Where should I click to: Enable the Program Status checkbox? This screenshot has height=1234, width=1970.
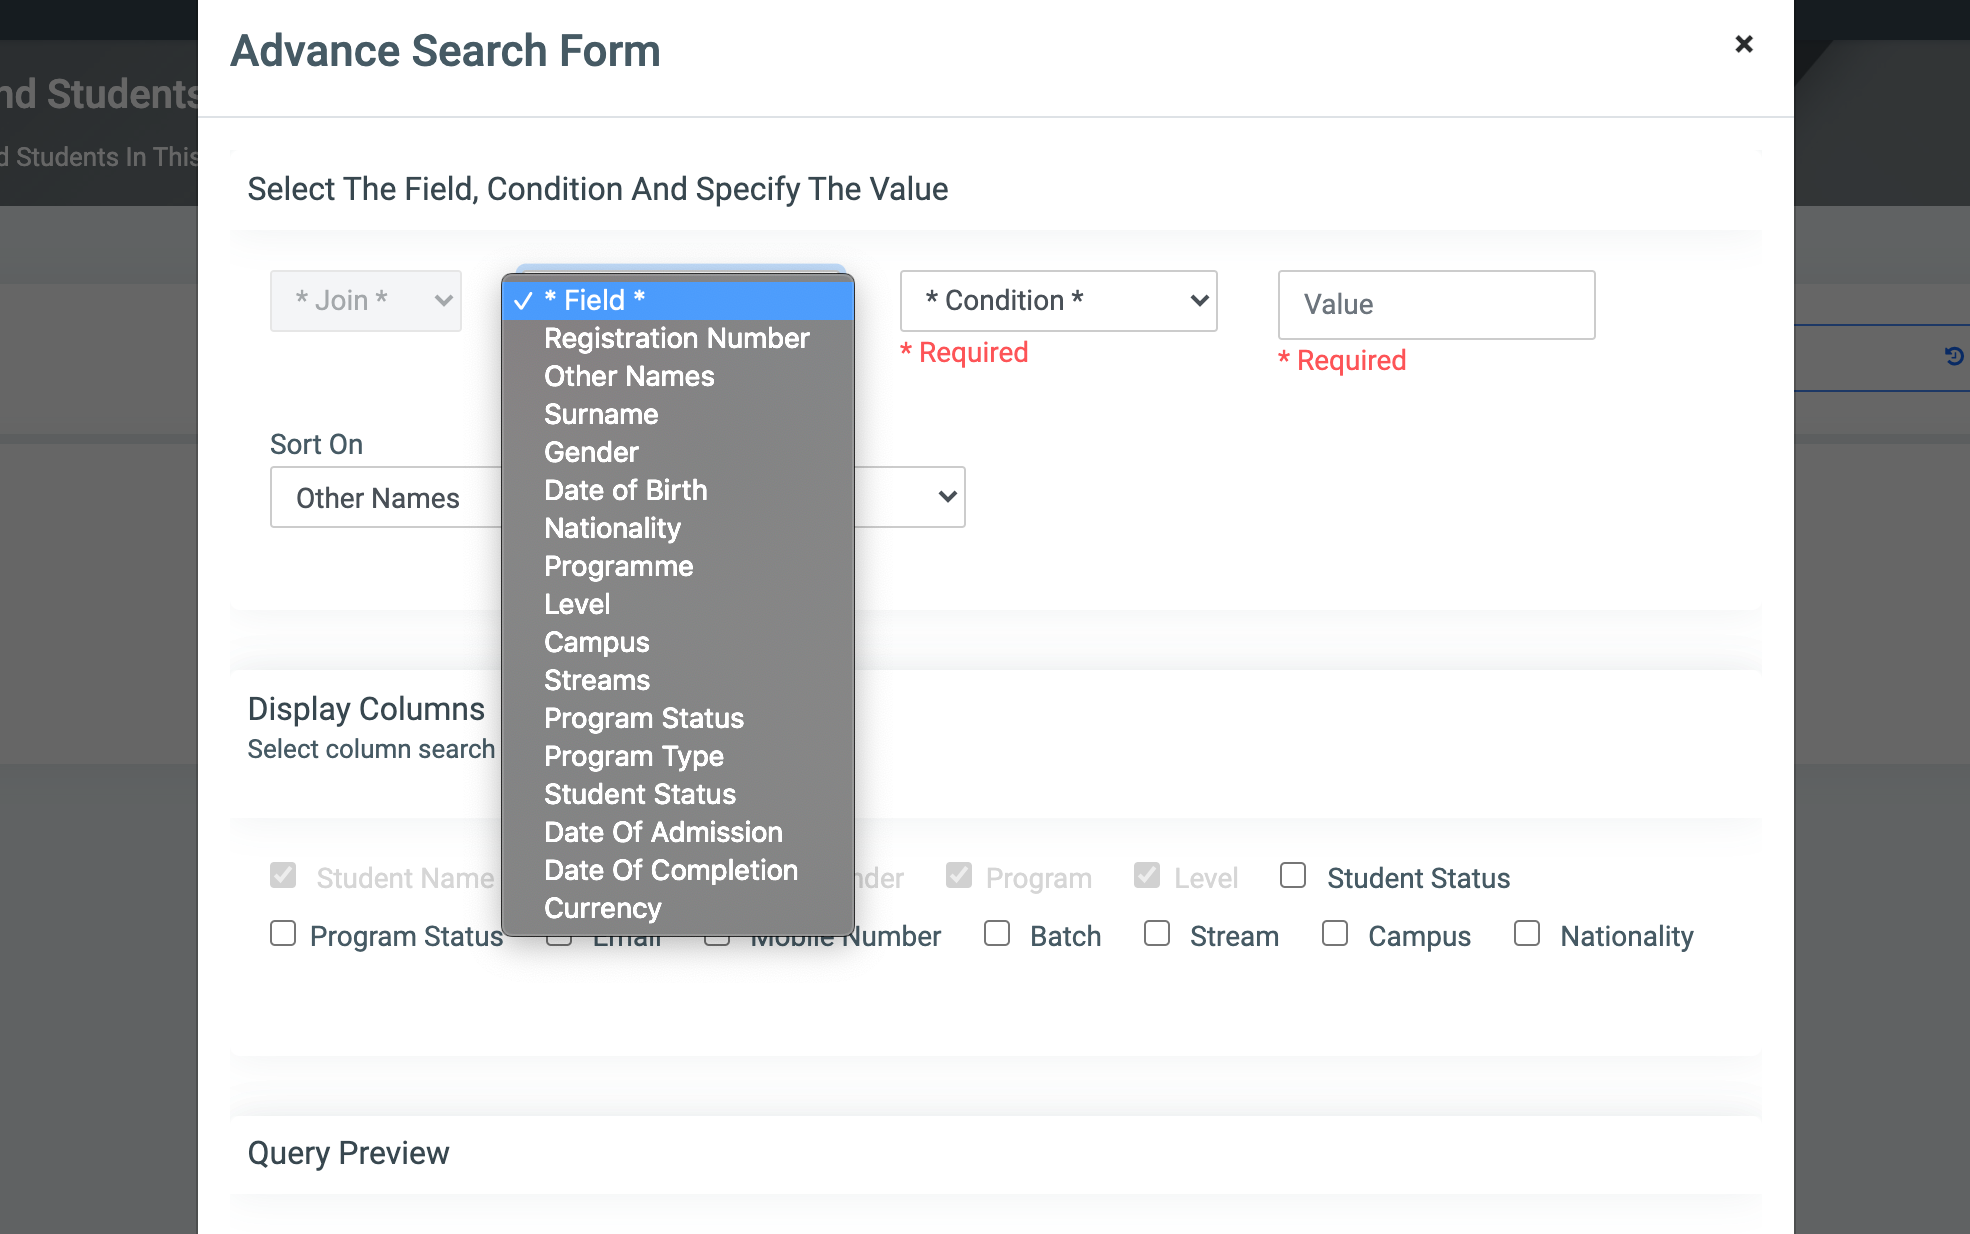281,934
